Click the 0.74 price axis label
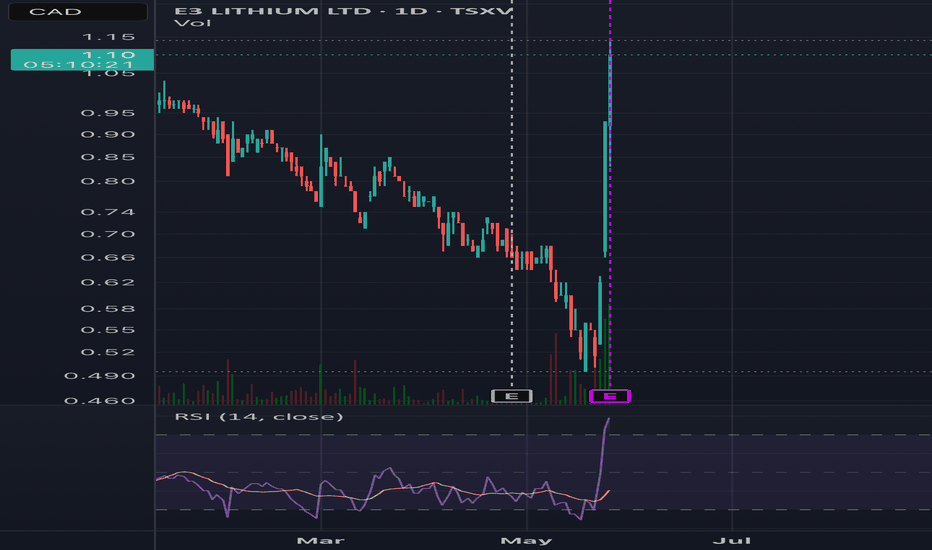932x550 pixels. [x=108, y=212]
